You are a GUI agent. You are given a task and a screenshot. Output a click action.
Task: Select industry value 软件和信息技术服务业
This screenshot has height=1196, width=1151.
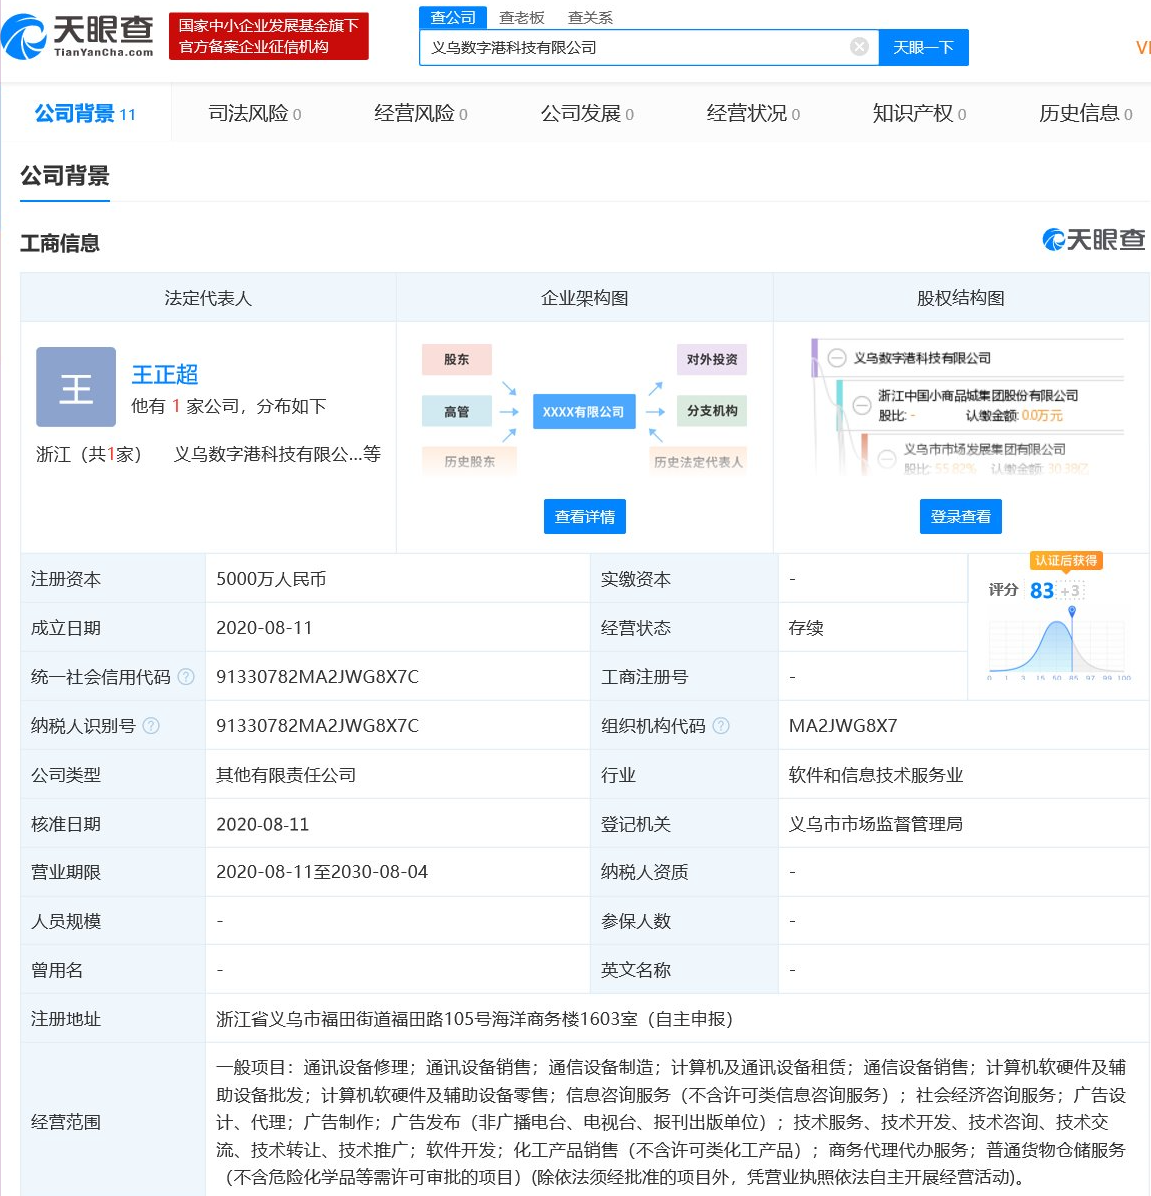pos(876,775)
